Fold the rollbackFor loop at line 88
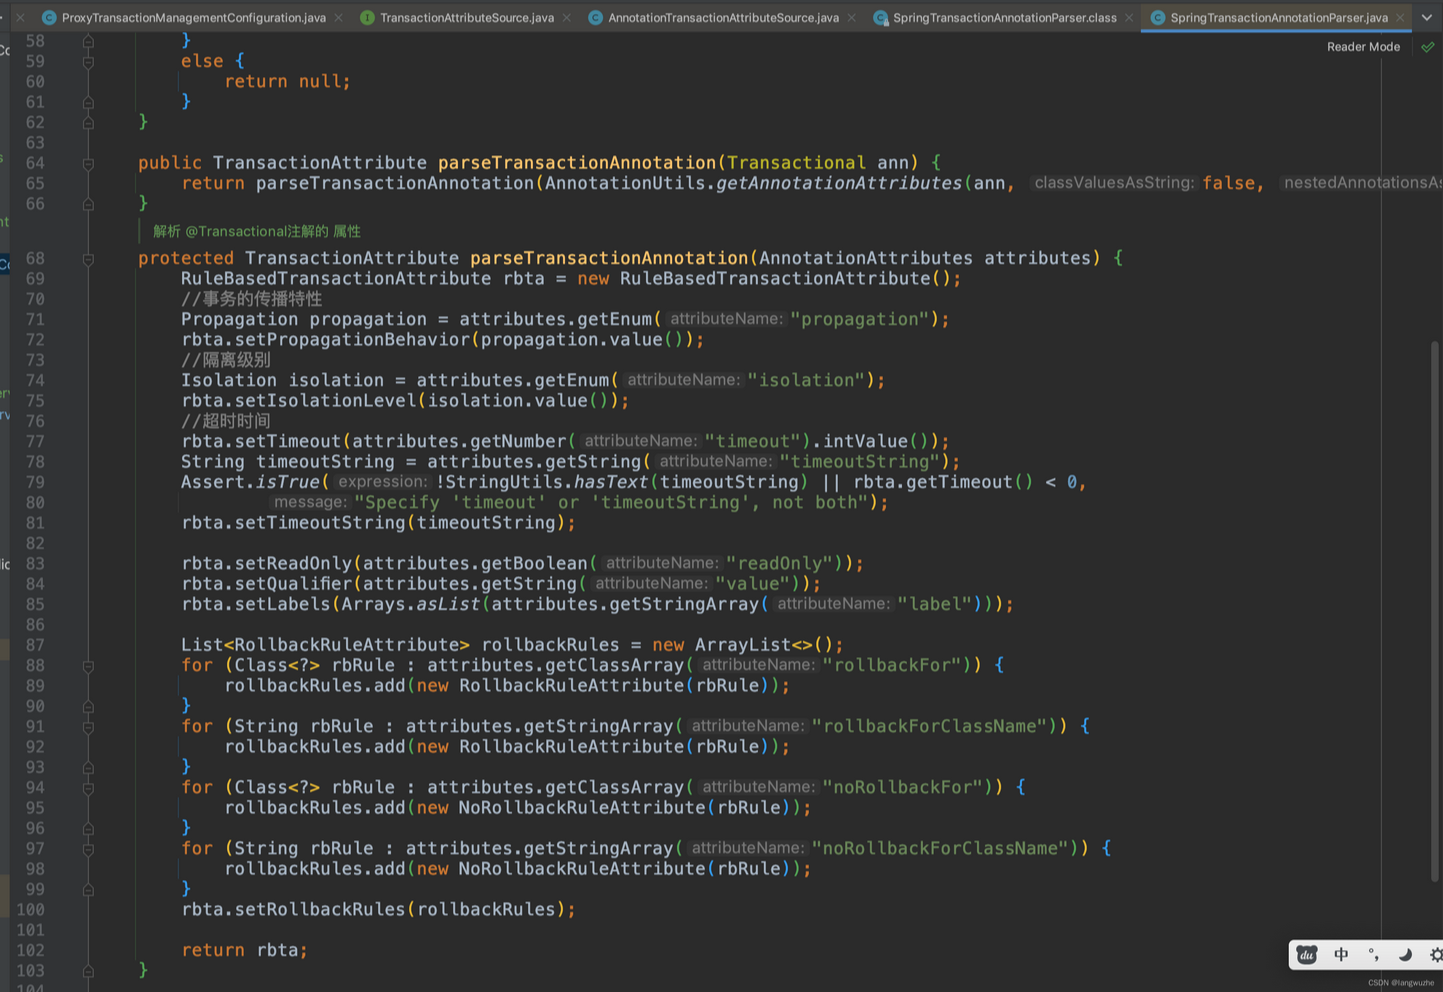The width and height of the screenshot is (1443, 992). (x=88, y=666)
